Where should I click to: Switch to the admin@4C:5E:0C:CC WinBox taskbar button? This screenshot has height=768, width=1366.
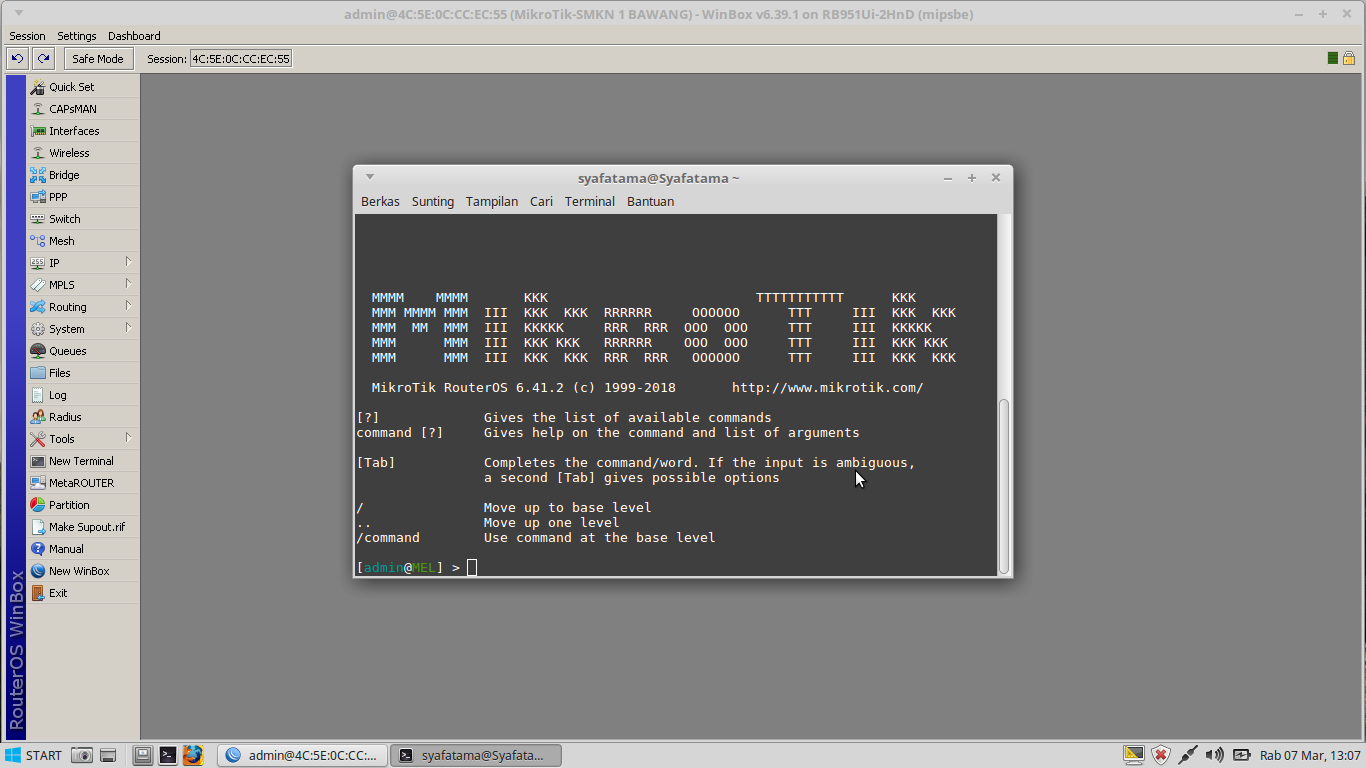pos(303,755)
